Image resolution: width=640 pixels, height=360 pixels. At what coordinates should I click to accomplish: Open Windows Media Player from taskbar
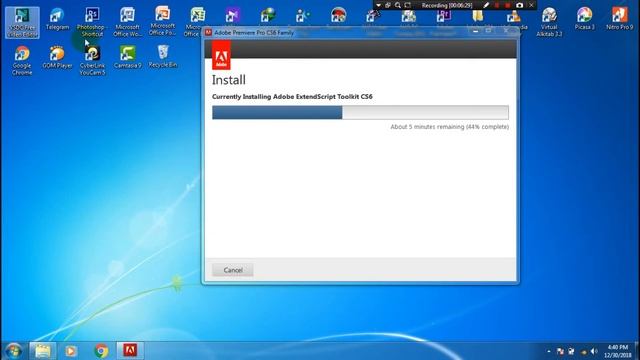pyautogui.click(x=71, y=351)
